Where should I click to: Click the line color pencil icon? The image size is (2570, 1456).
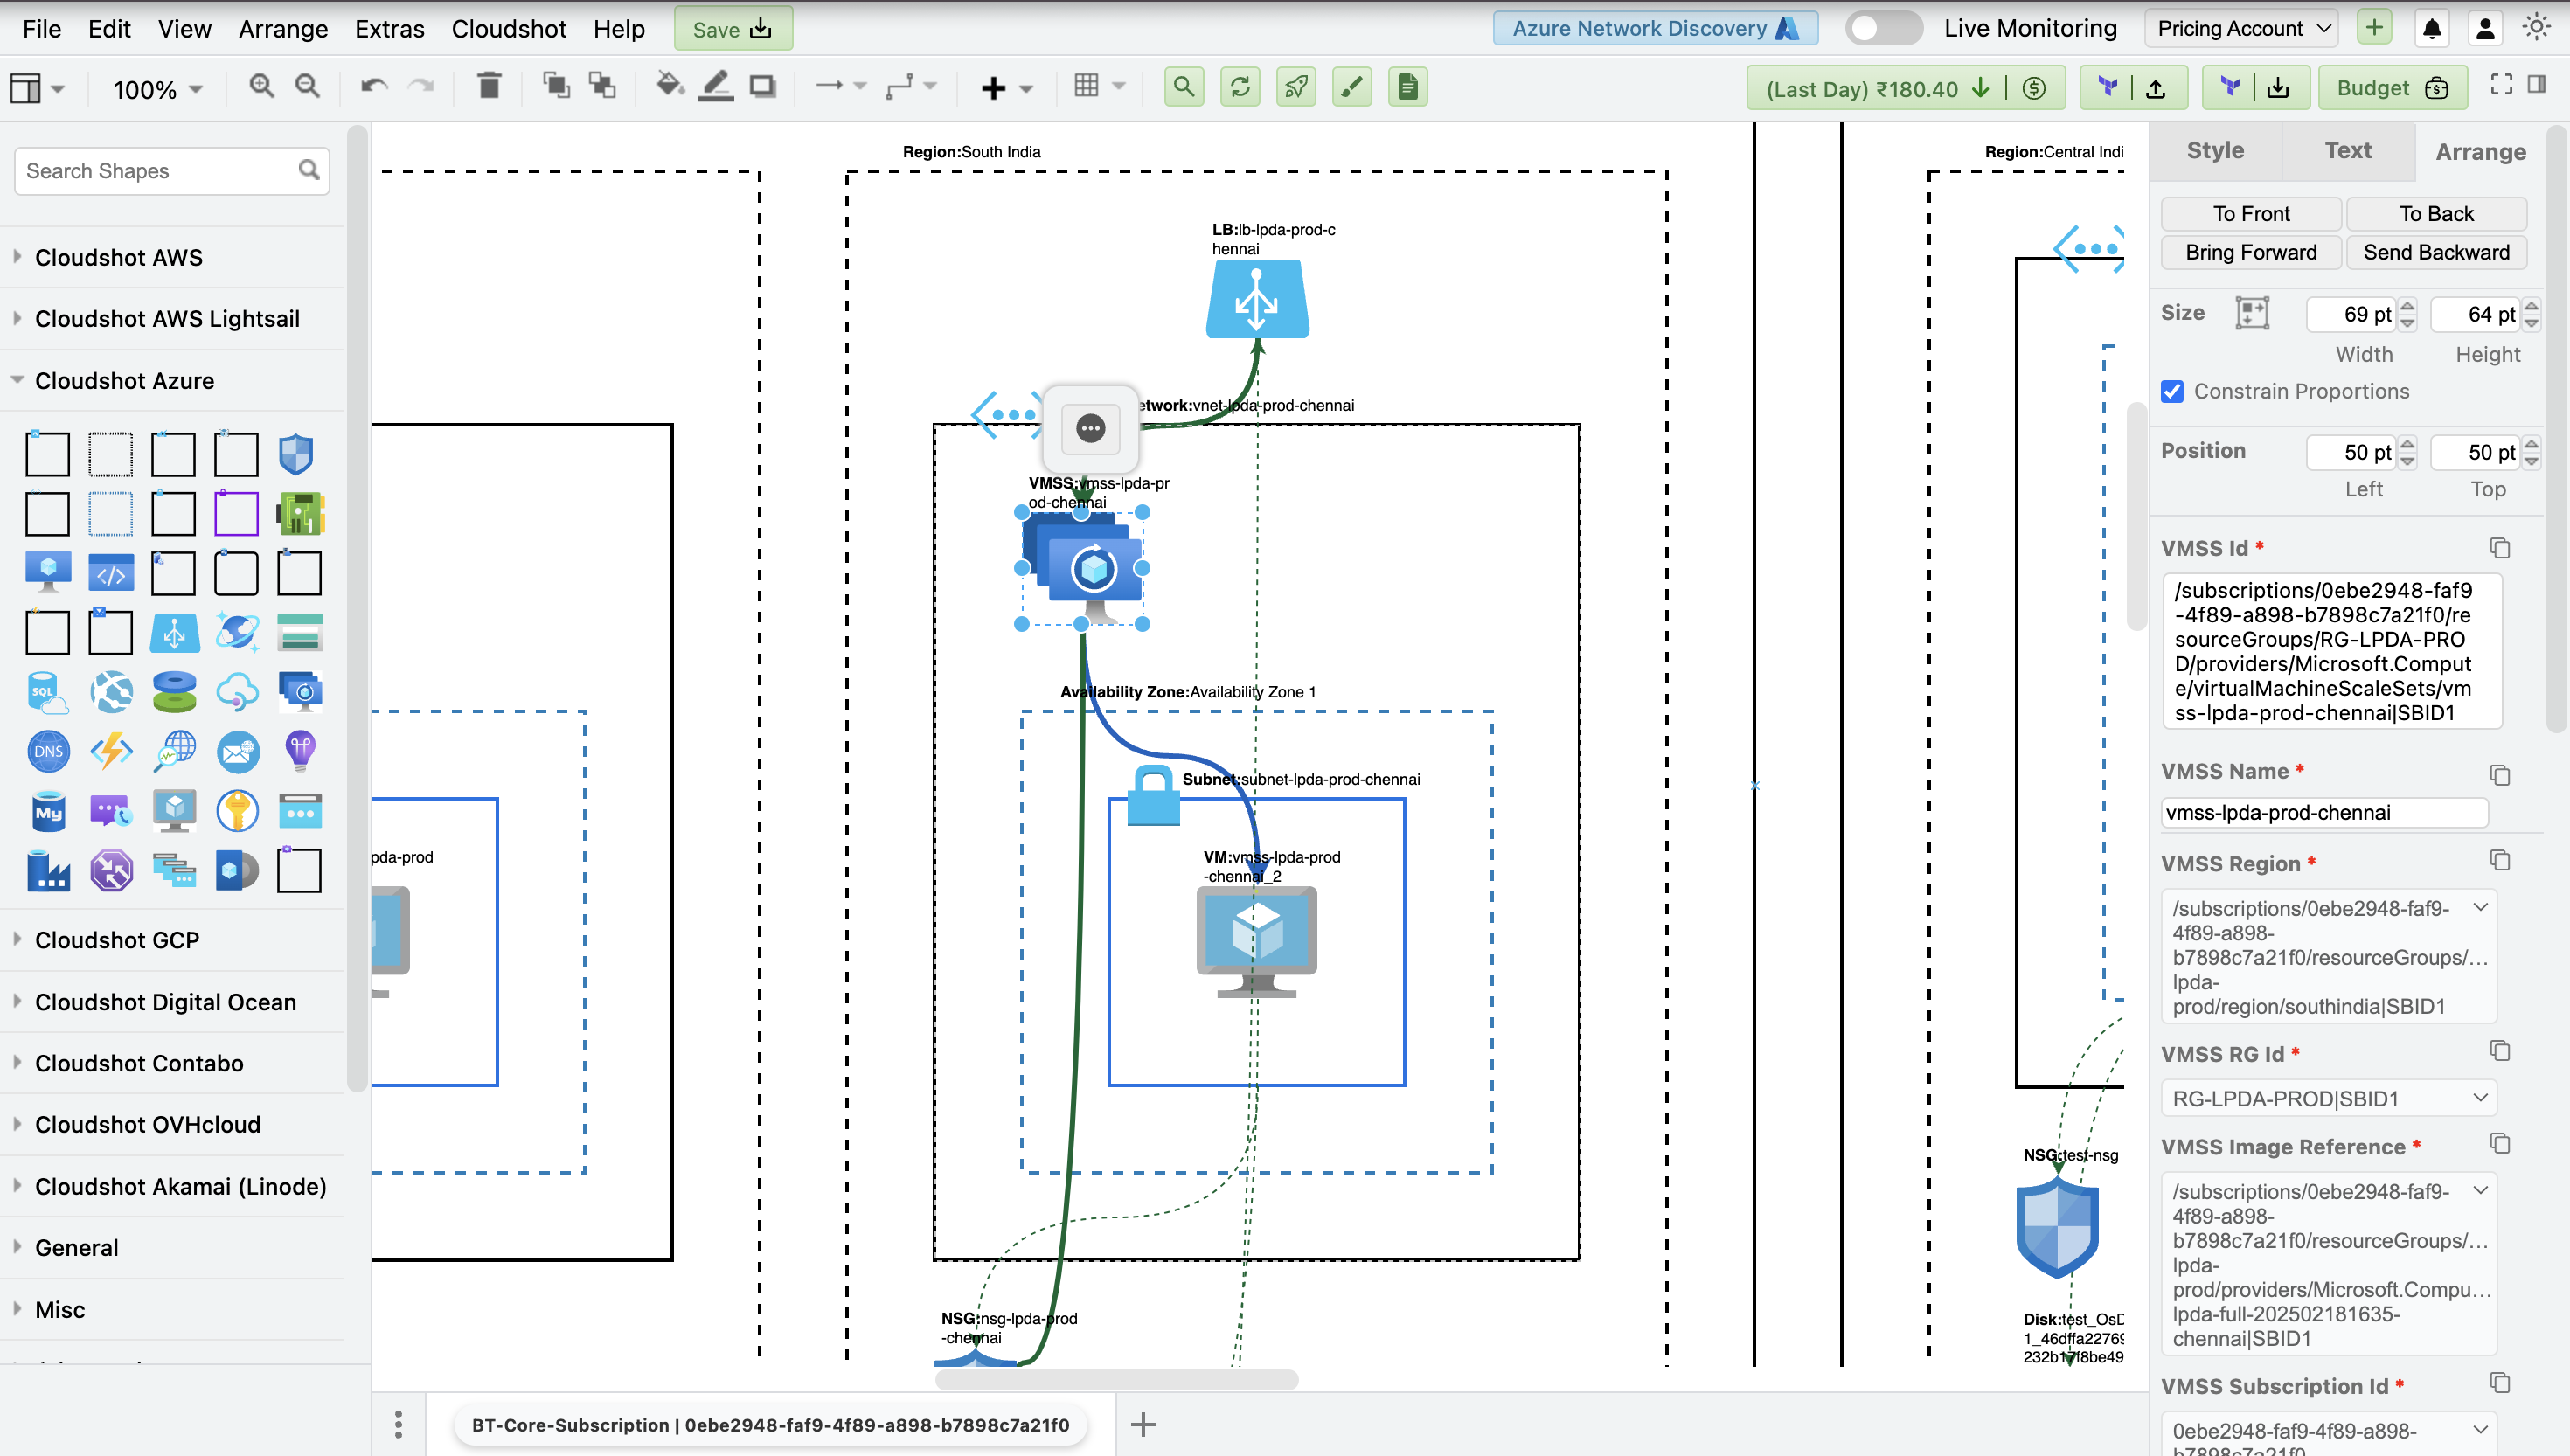tap(716, 87)
